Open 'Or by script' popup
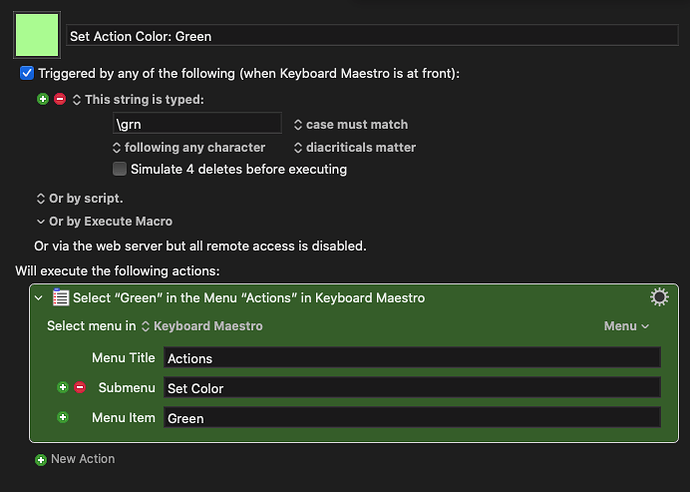Image resolution: width=690 pixels, height=492 pixels. 80,198
